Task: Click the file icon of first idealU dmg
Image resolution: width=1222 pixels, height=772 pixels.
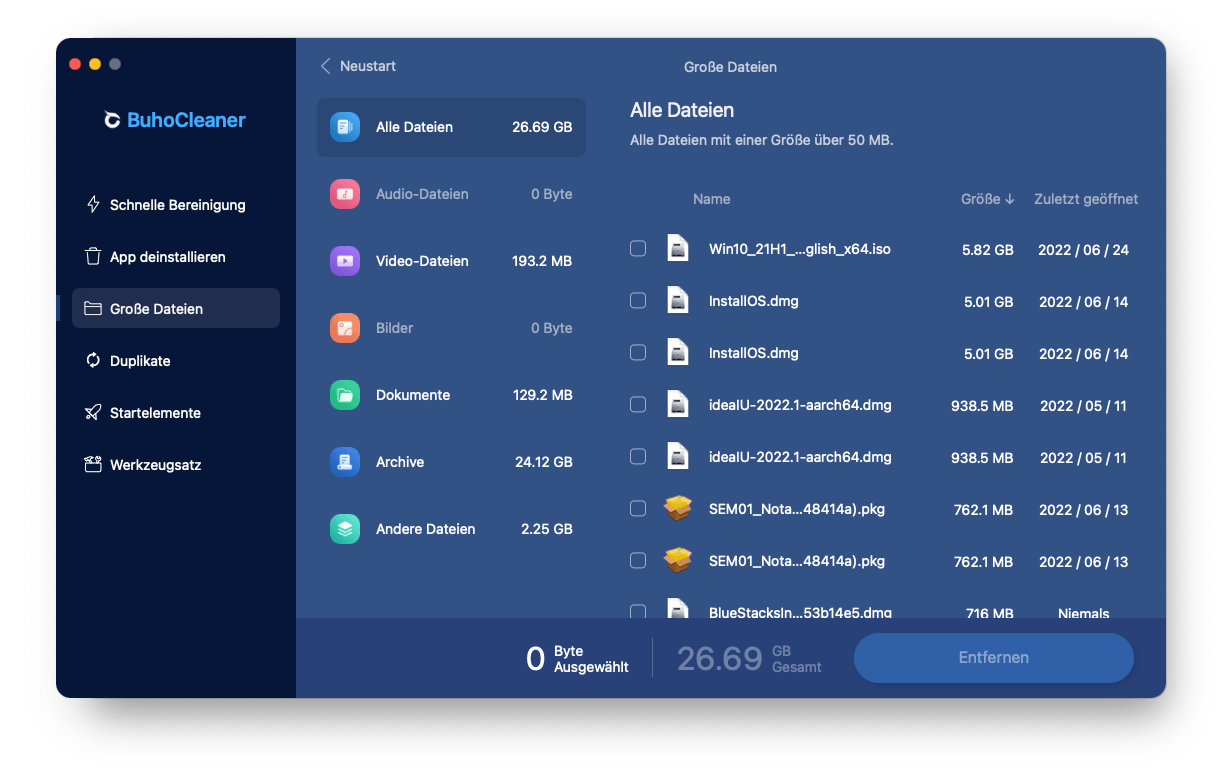Action: coord(678,405)
